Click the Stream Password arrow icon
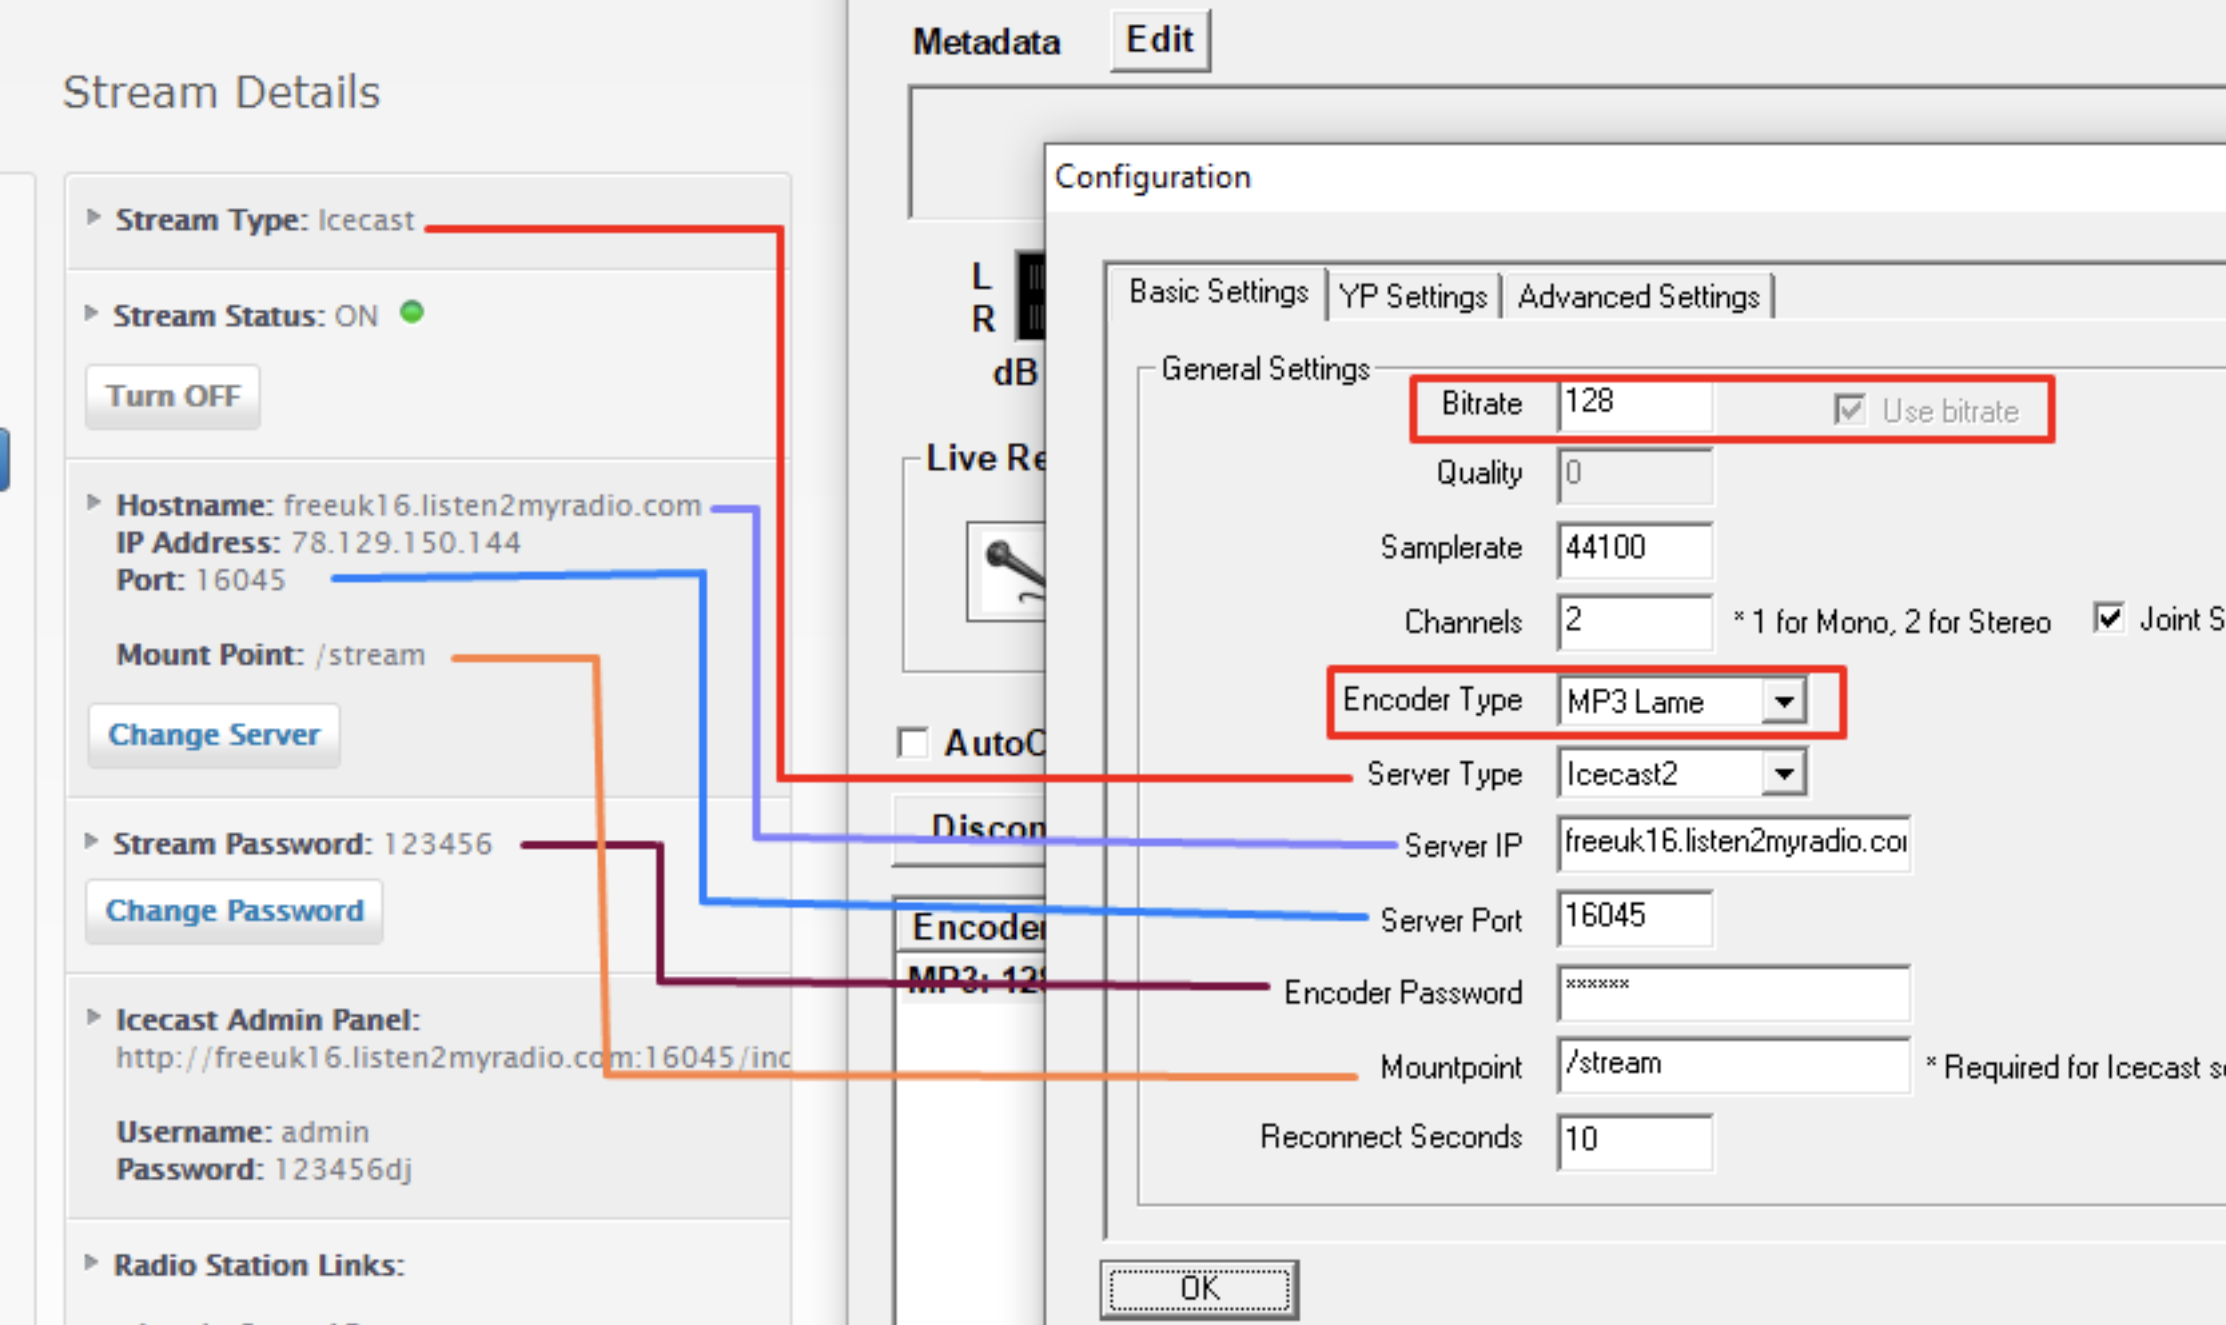Screen dimensions: 2226x1325 coord(91,841)
